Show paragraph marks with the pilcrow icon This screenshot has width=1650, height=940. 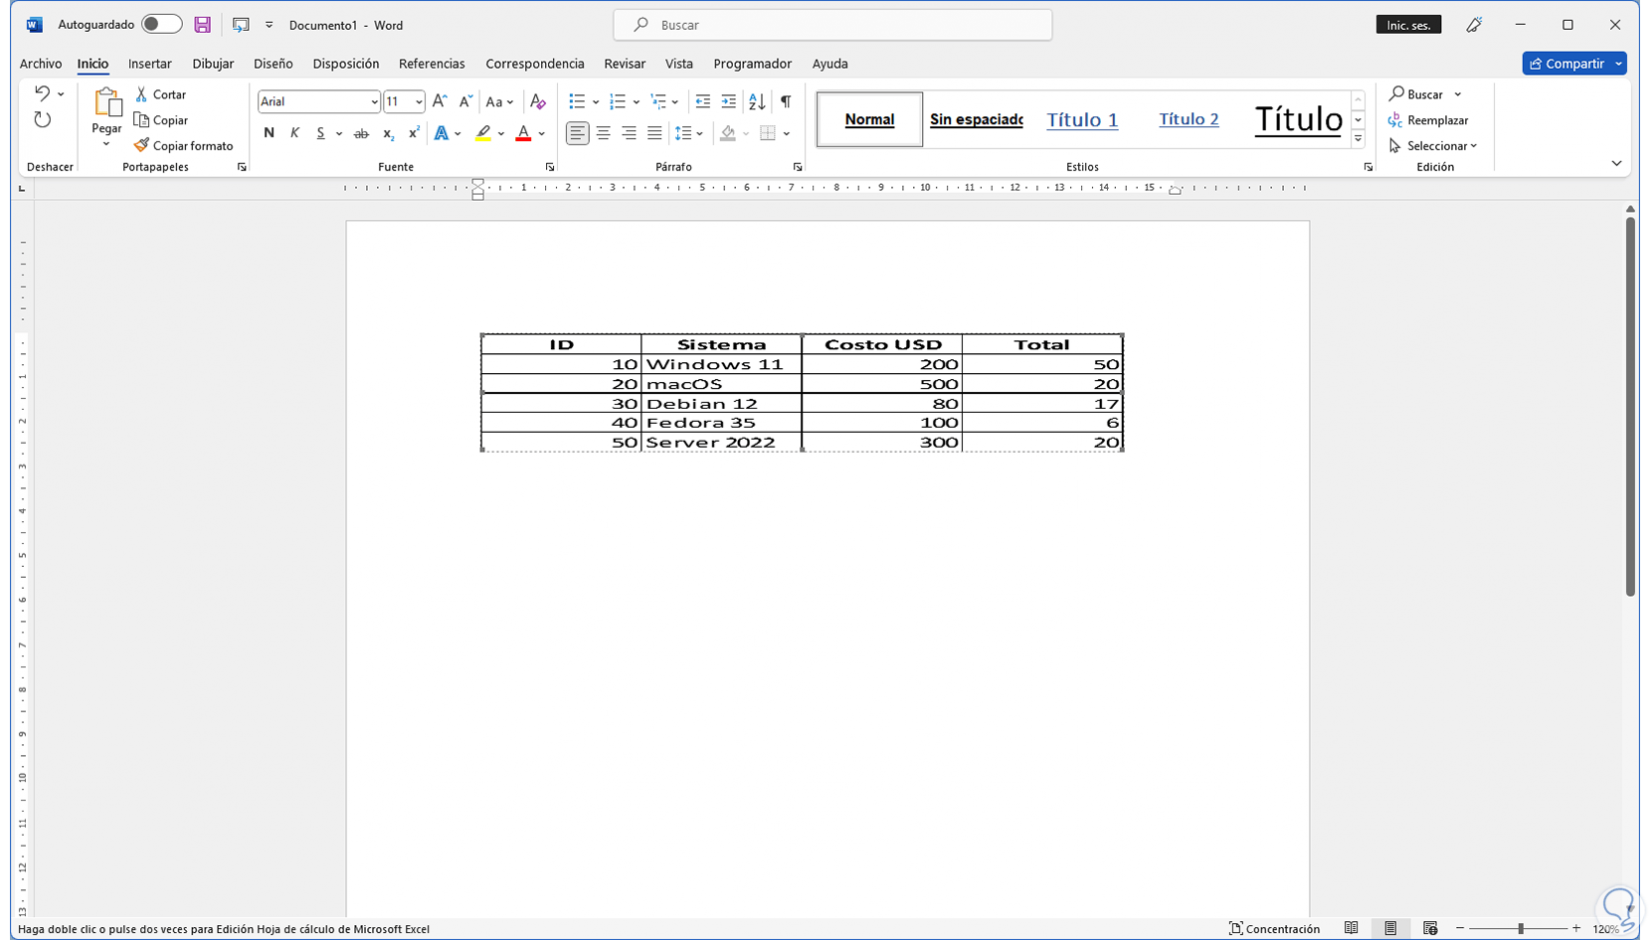[x=786, y=101]
